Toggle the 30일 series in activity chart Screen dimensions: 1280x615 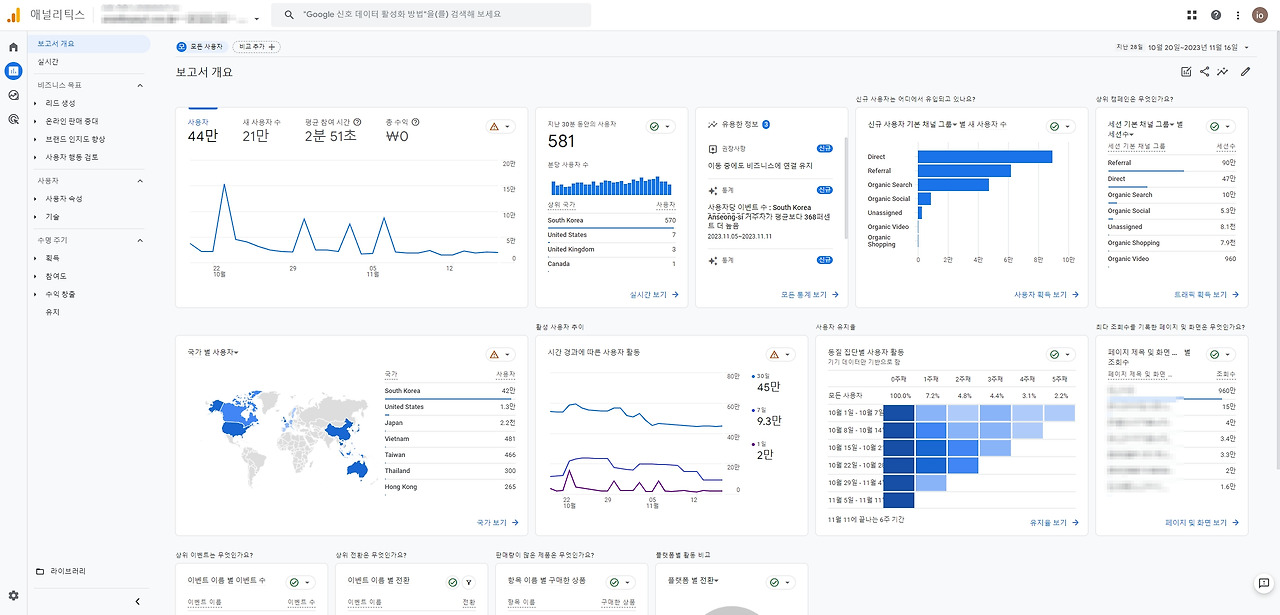click(765, 382)
